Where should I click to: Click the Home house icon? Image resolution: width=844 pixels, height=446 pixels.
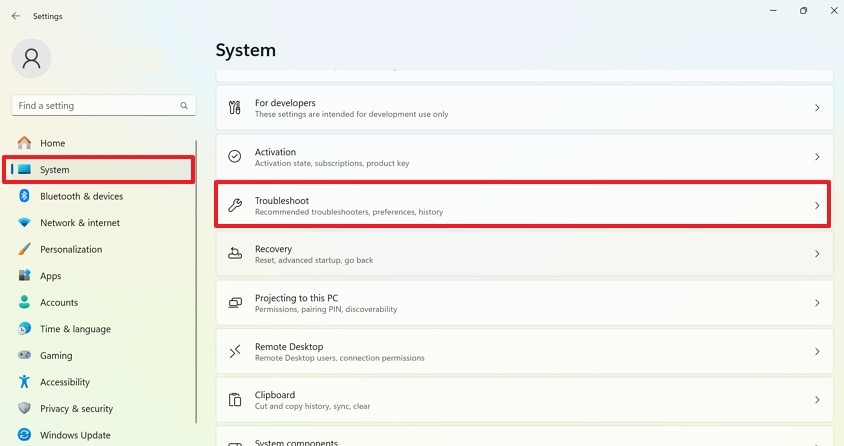(24, 143)
